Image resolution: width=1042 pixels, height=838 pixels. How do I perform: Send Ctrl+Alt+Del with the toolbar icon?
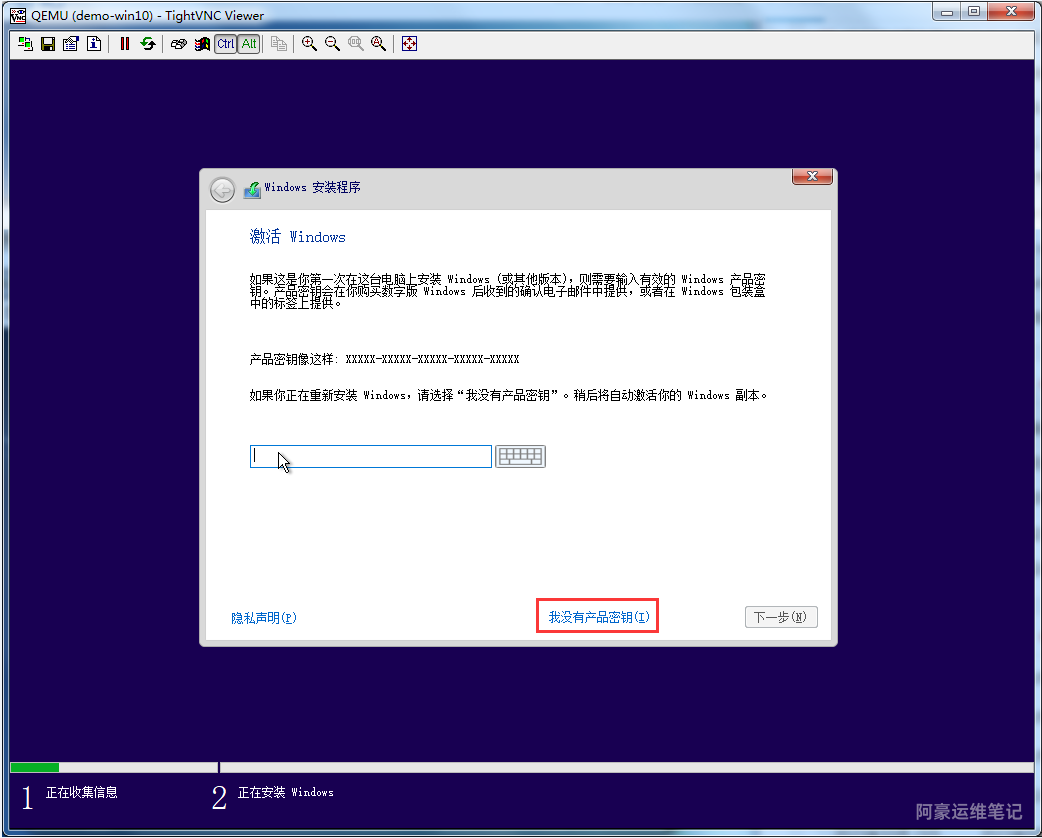tap(178, 44)
